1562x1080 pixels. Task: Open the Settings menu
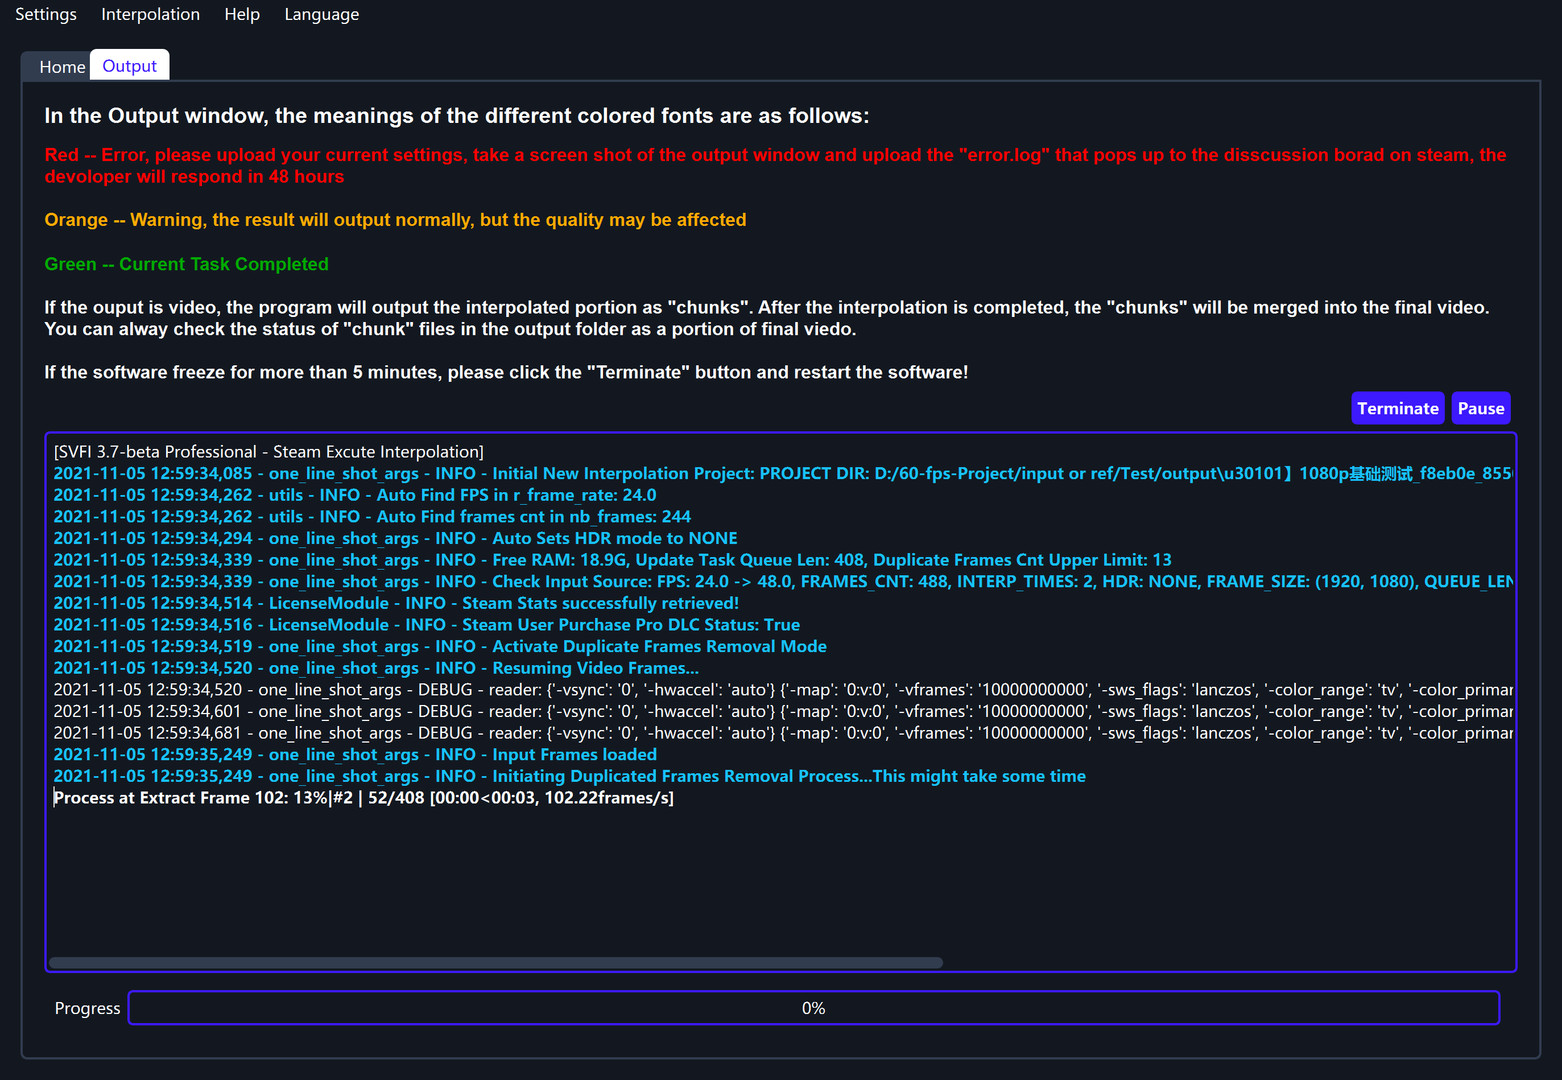point(45,14)
